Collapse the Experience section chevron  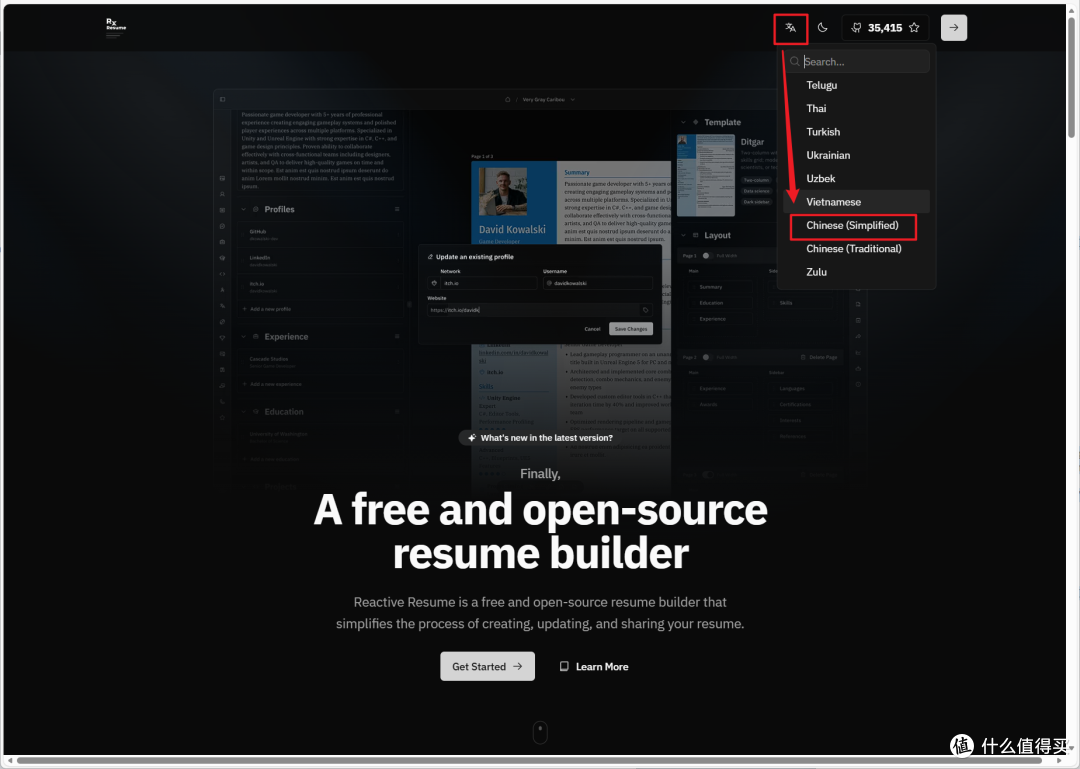[x=244, y=337]
